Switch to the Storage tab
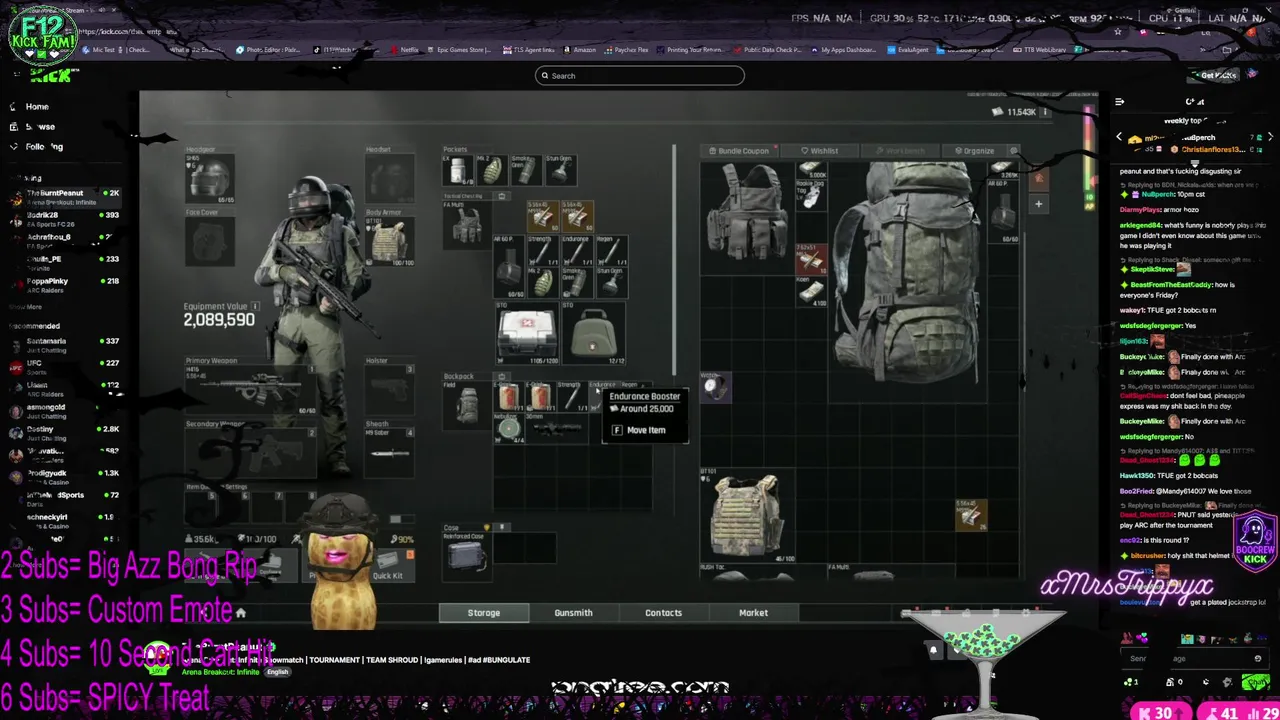The width and height of the screenshot is (1280, 720). pyautogui.click(x=484, y=613)
